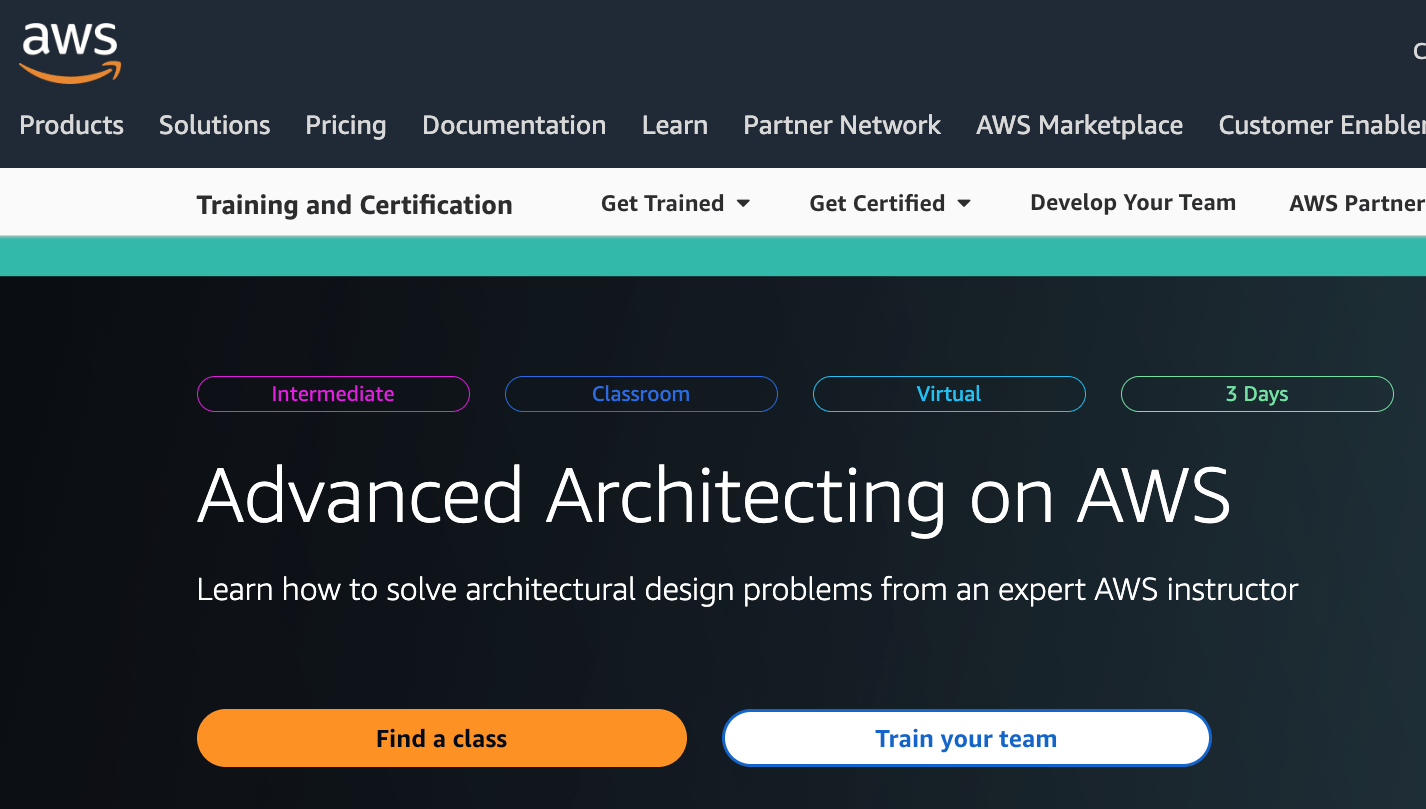Image resolution: width=1426 pixels, height=809 pixels.
Task: Open the Learn menu
Action: click(675, 125)
